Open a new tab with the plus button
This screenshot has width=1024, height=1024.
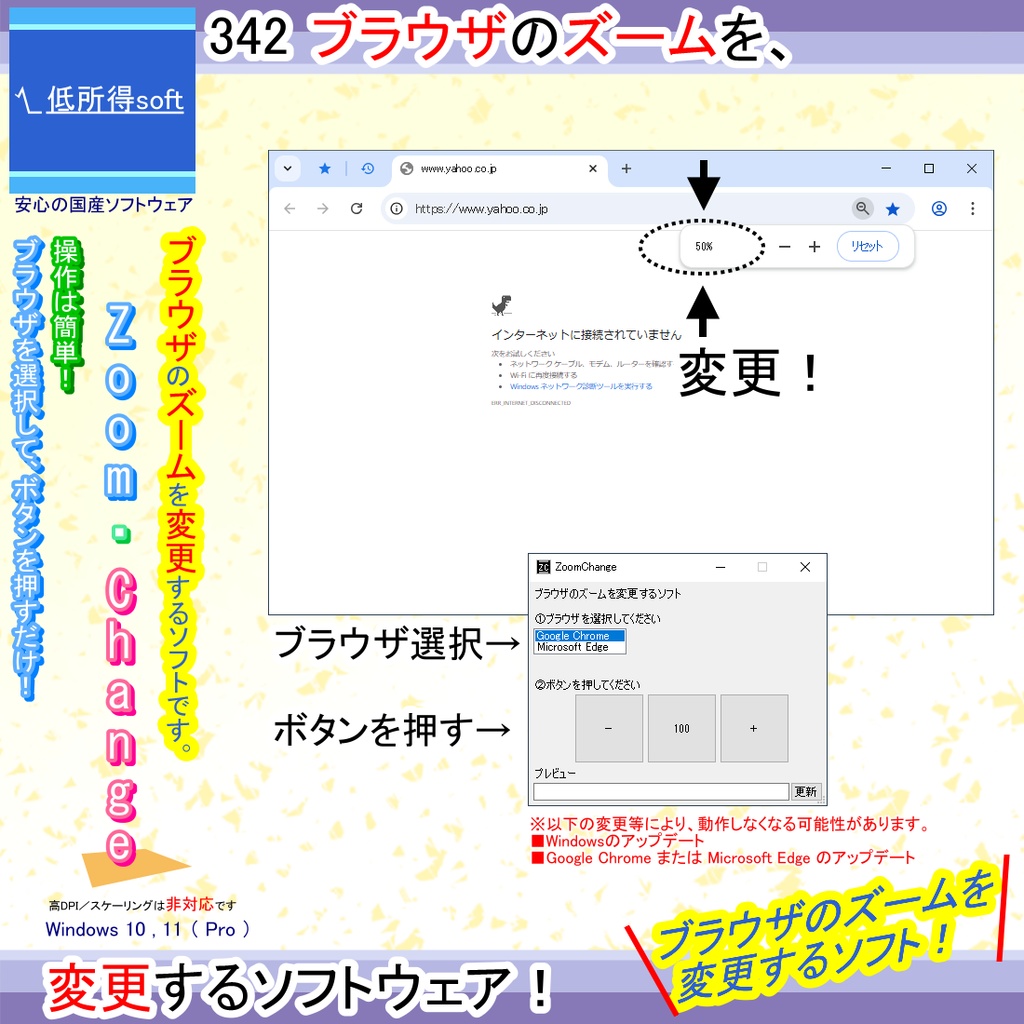626,168
